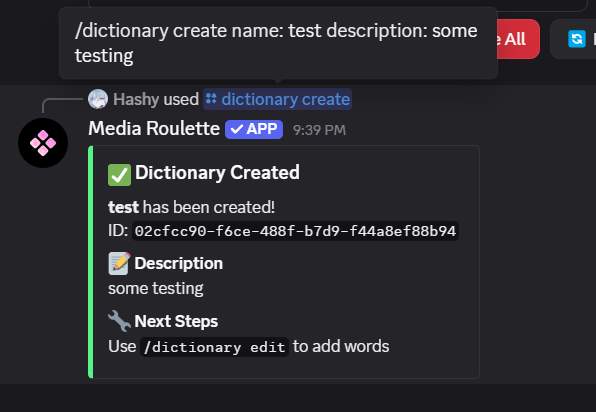Click the red button ending in 'All'

[x=518, y=39]
